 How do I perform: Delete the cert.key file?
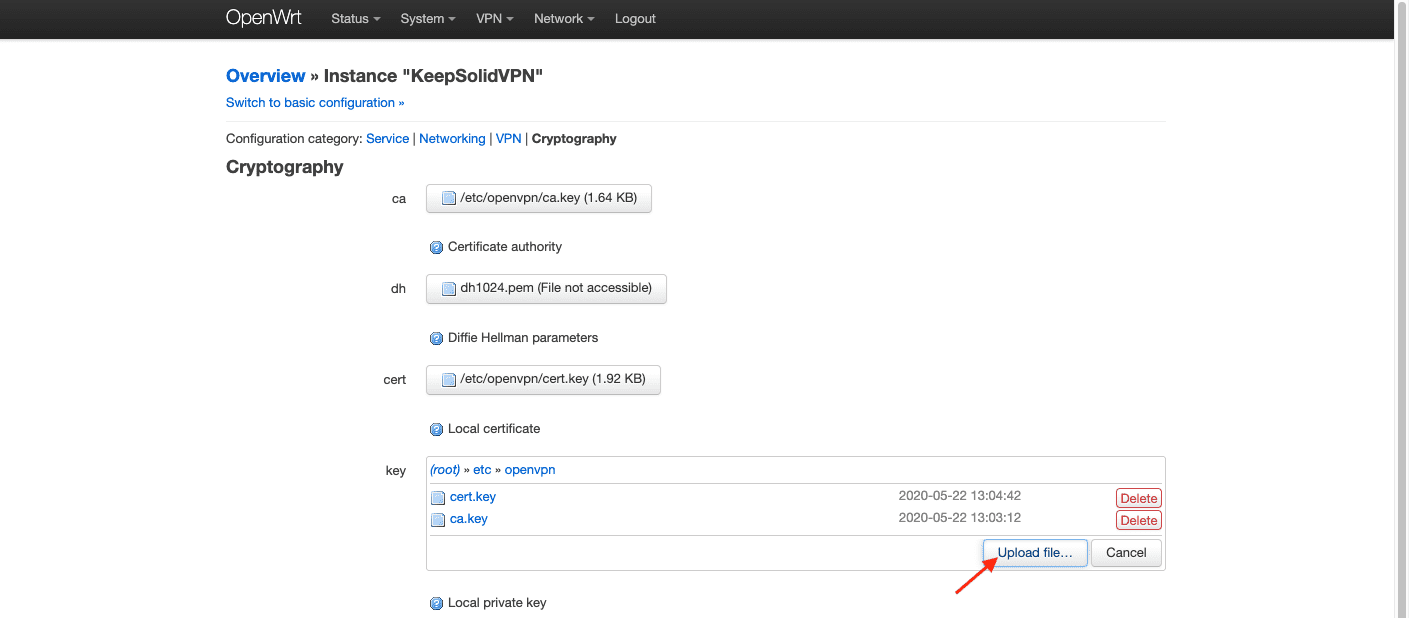point(1138,498)
